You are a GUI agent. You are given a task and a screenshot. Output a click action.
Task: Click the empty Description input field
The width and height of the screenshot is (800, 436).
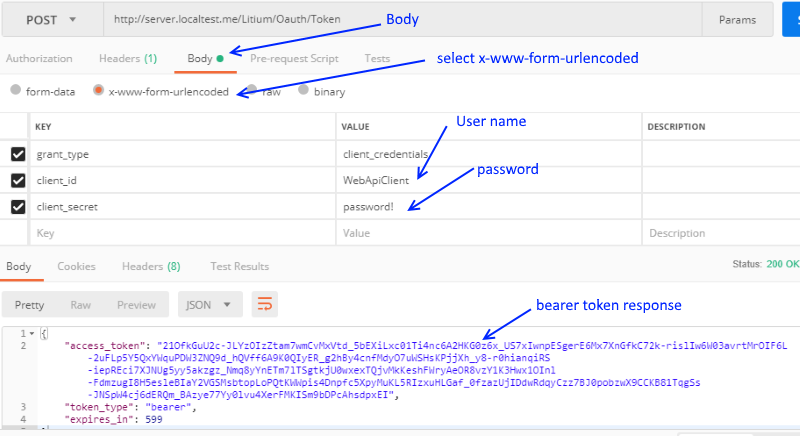click(721, 233)
